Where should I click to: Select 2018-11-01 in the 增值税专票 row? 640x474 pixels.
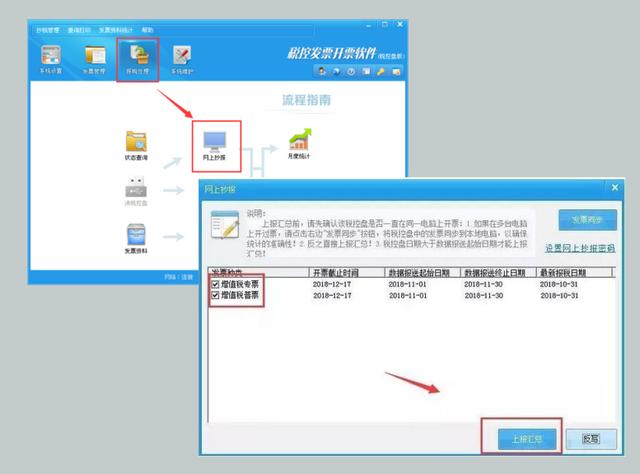click(407, 284)
